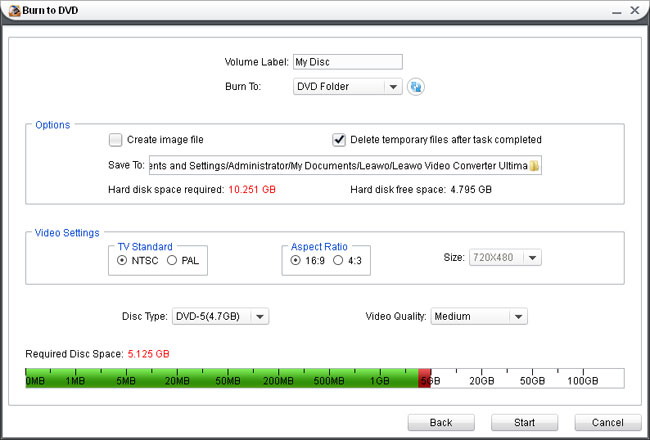Open the Save To folder browse icon

[x=534, y=165]
